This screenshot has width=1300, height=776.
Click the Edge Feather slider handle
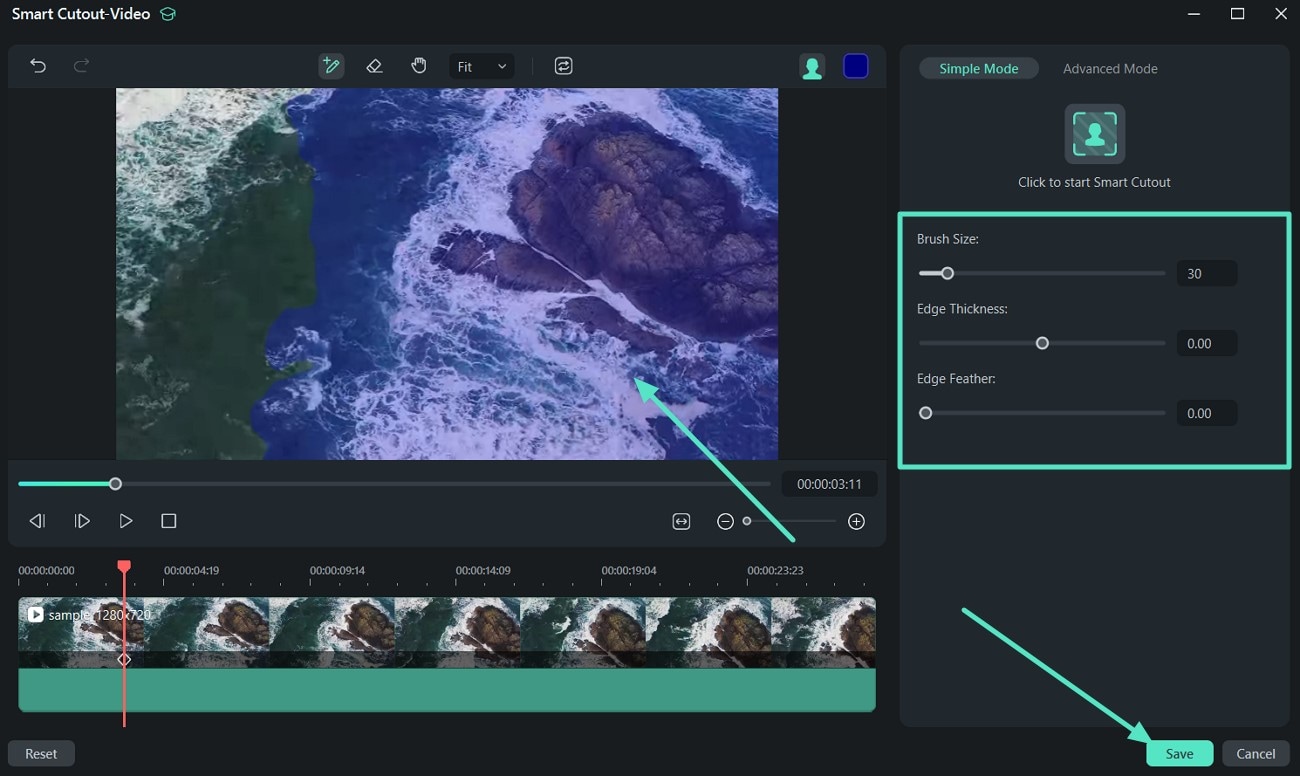coord(925,413)
